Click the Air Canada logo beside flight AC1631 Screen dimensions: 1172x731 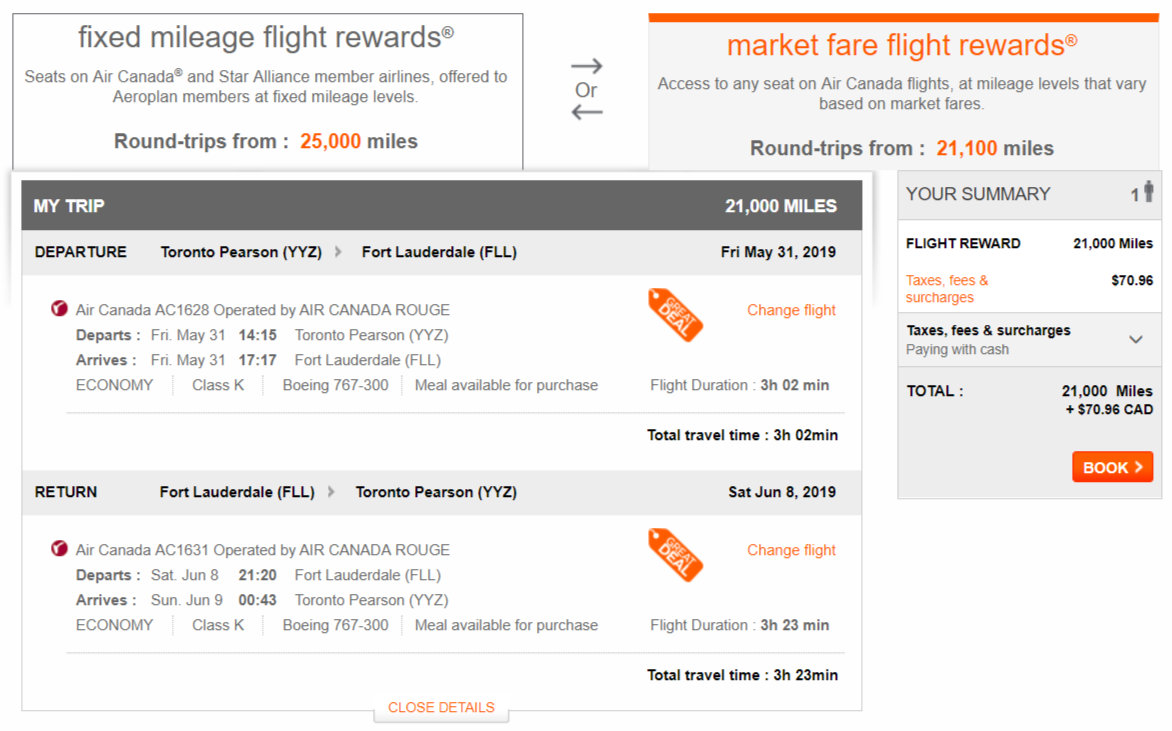(62, 549)
